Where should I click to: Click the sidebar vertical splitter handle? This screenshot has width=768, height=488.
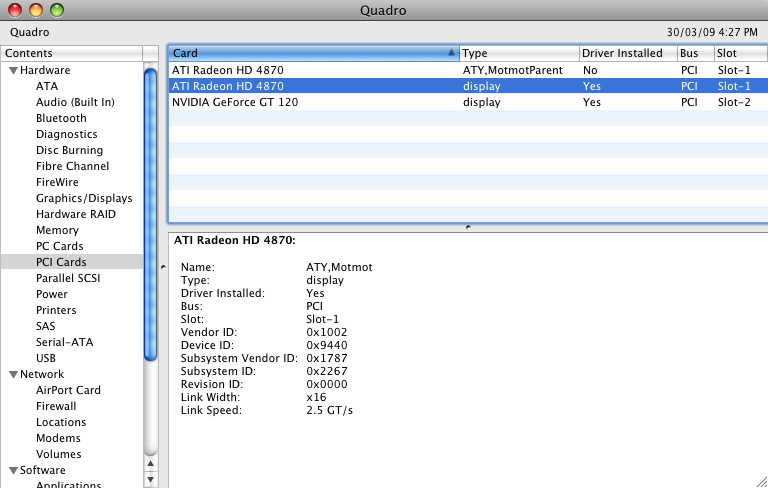[x=163, y=267]
